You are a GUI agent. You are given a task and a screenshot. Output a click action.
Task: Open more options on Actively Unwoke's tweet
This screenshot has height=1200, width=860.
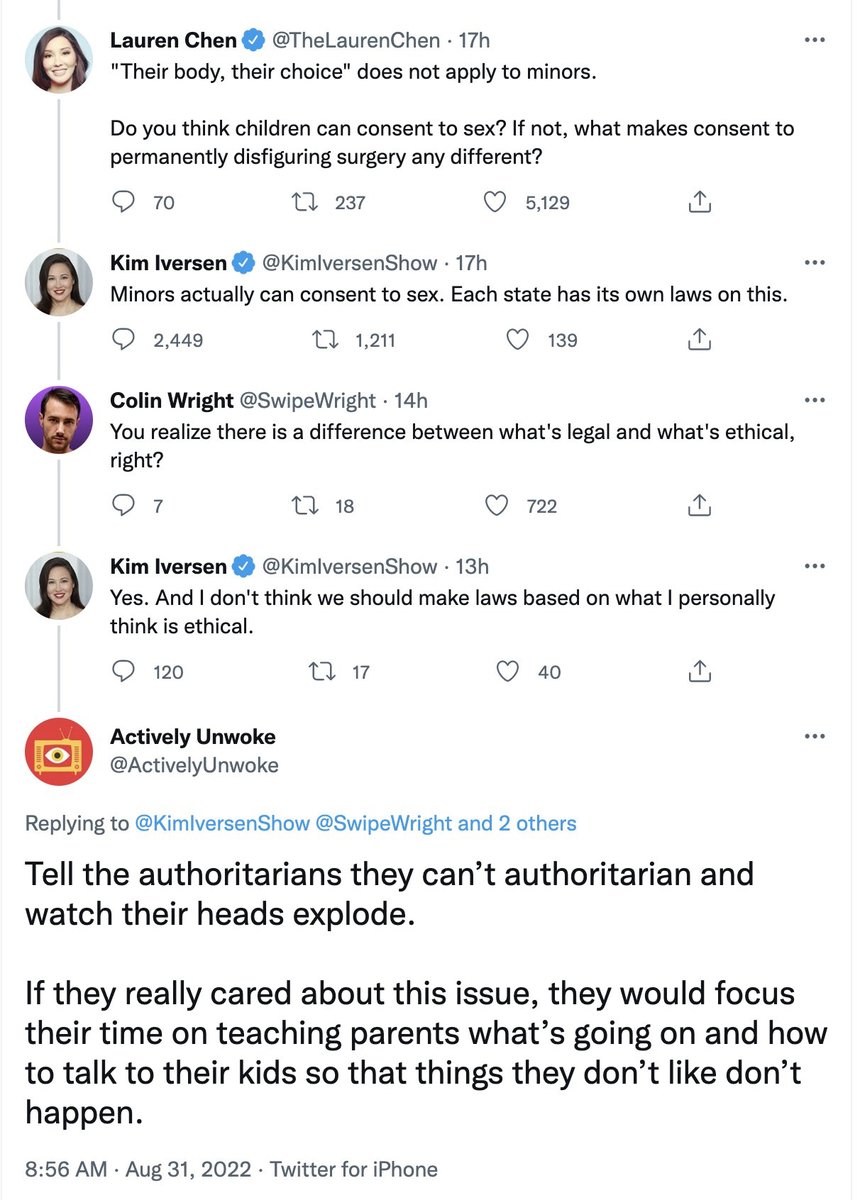pos(815,737)
